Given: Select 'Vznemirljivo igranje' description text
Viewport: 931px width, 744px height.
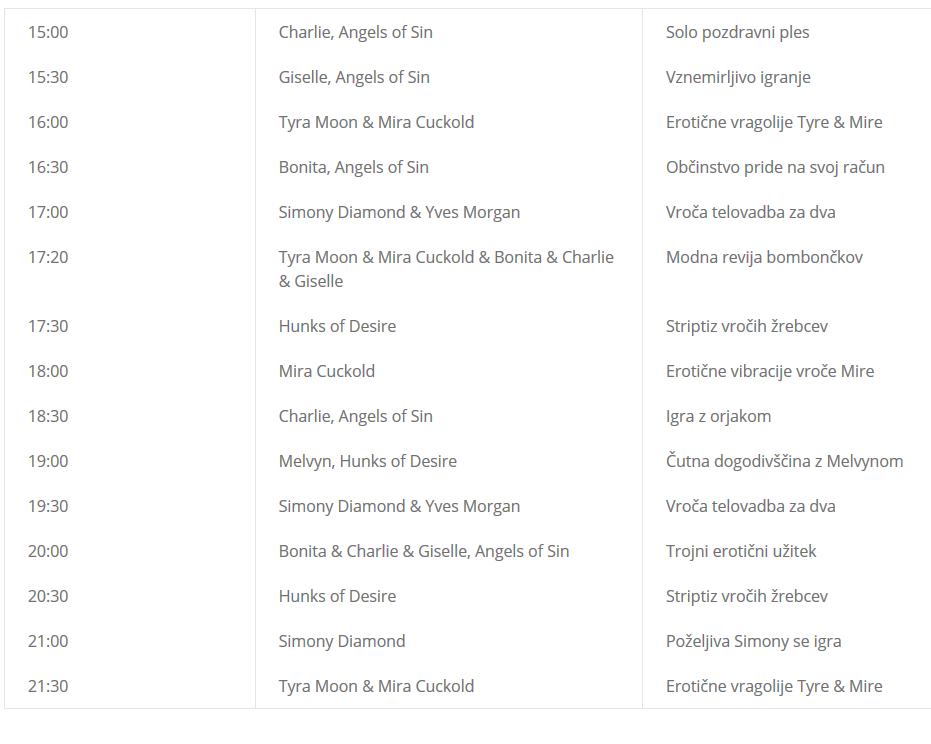Looking at the screenshot, I should pyautogui.click(x=737, y=77).
